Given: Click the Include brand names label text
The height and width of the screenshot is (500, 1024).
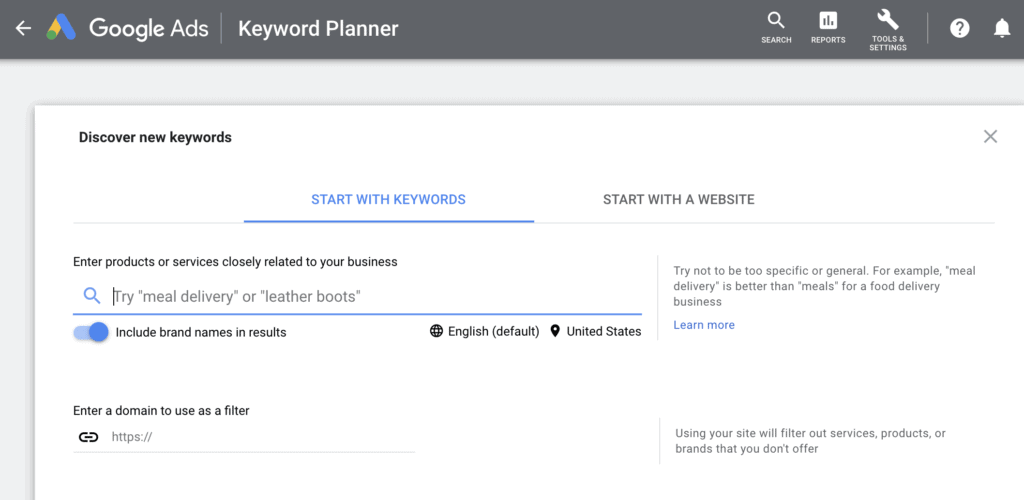Looking at the screenshot, I should pyautogui.click(x=201, y=332).
